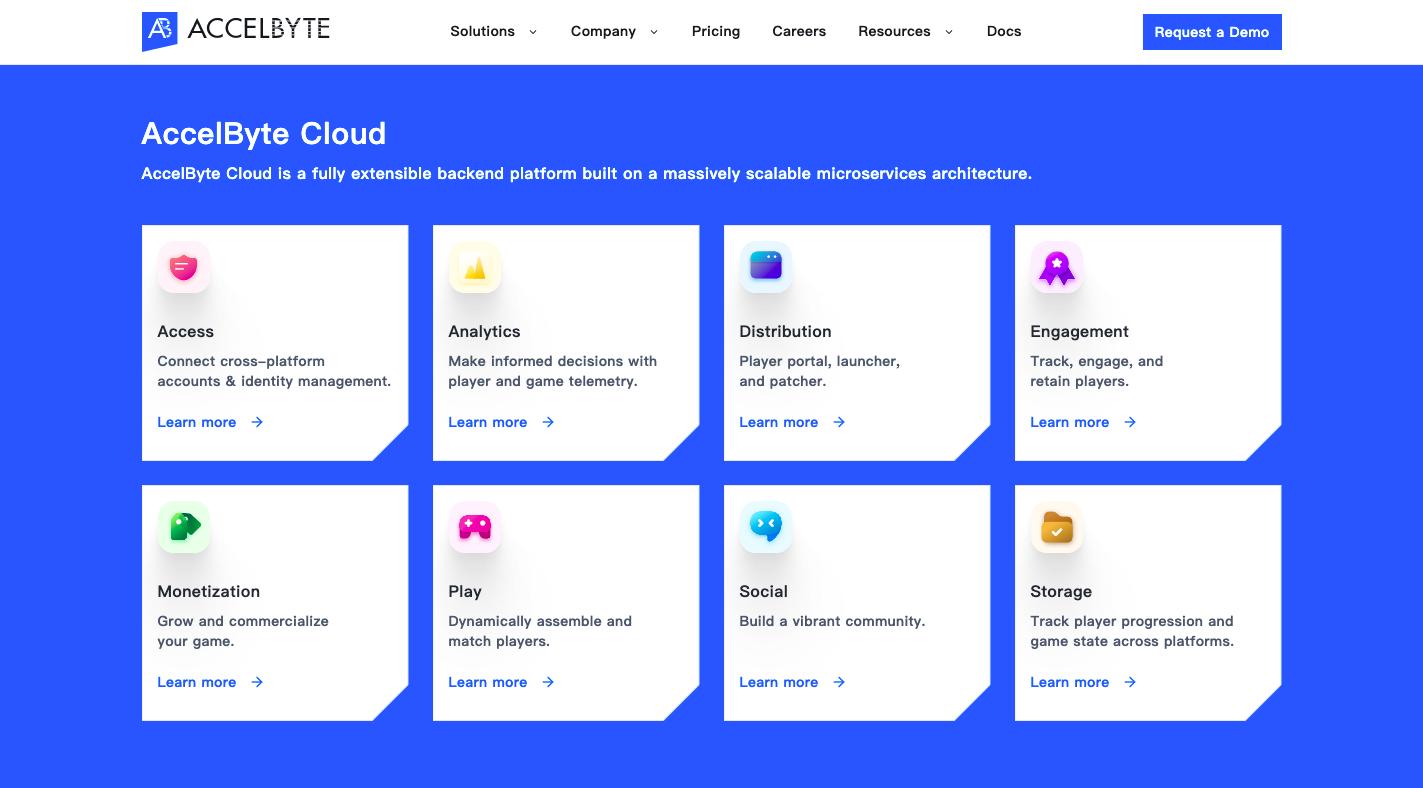
Task: Click the Access shield icon
Action: [x=184, y=267]
